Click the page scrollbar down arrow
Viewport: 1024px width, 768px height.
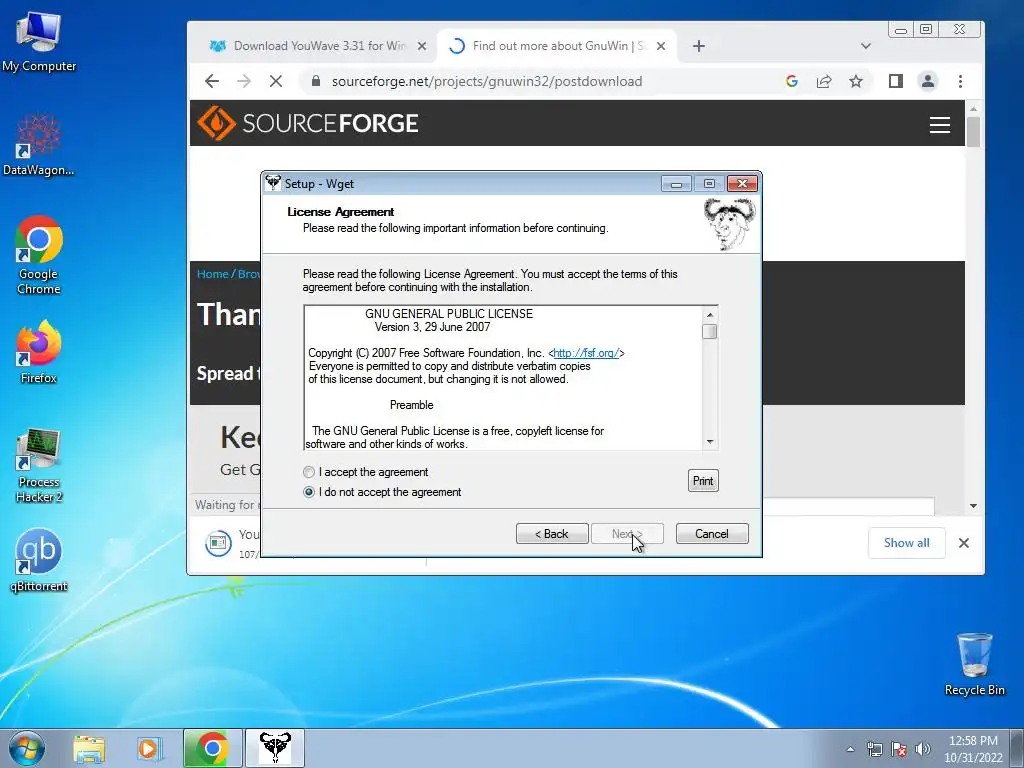974,505
